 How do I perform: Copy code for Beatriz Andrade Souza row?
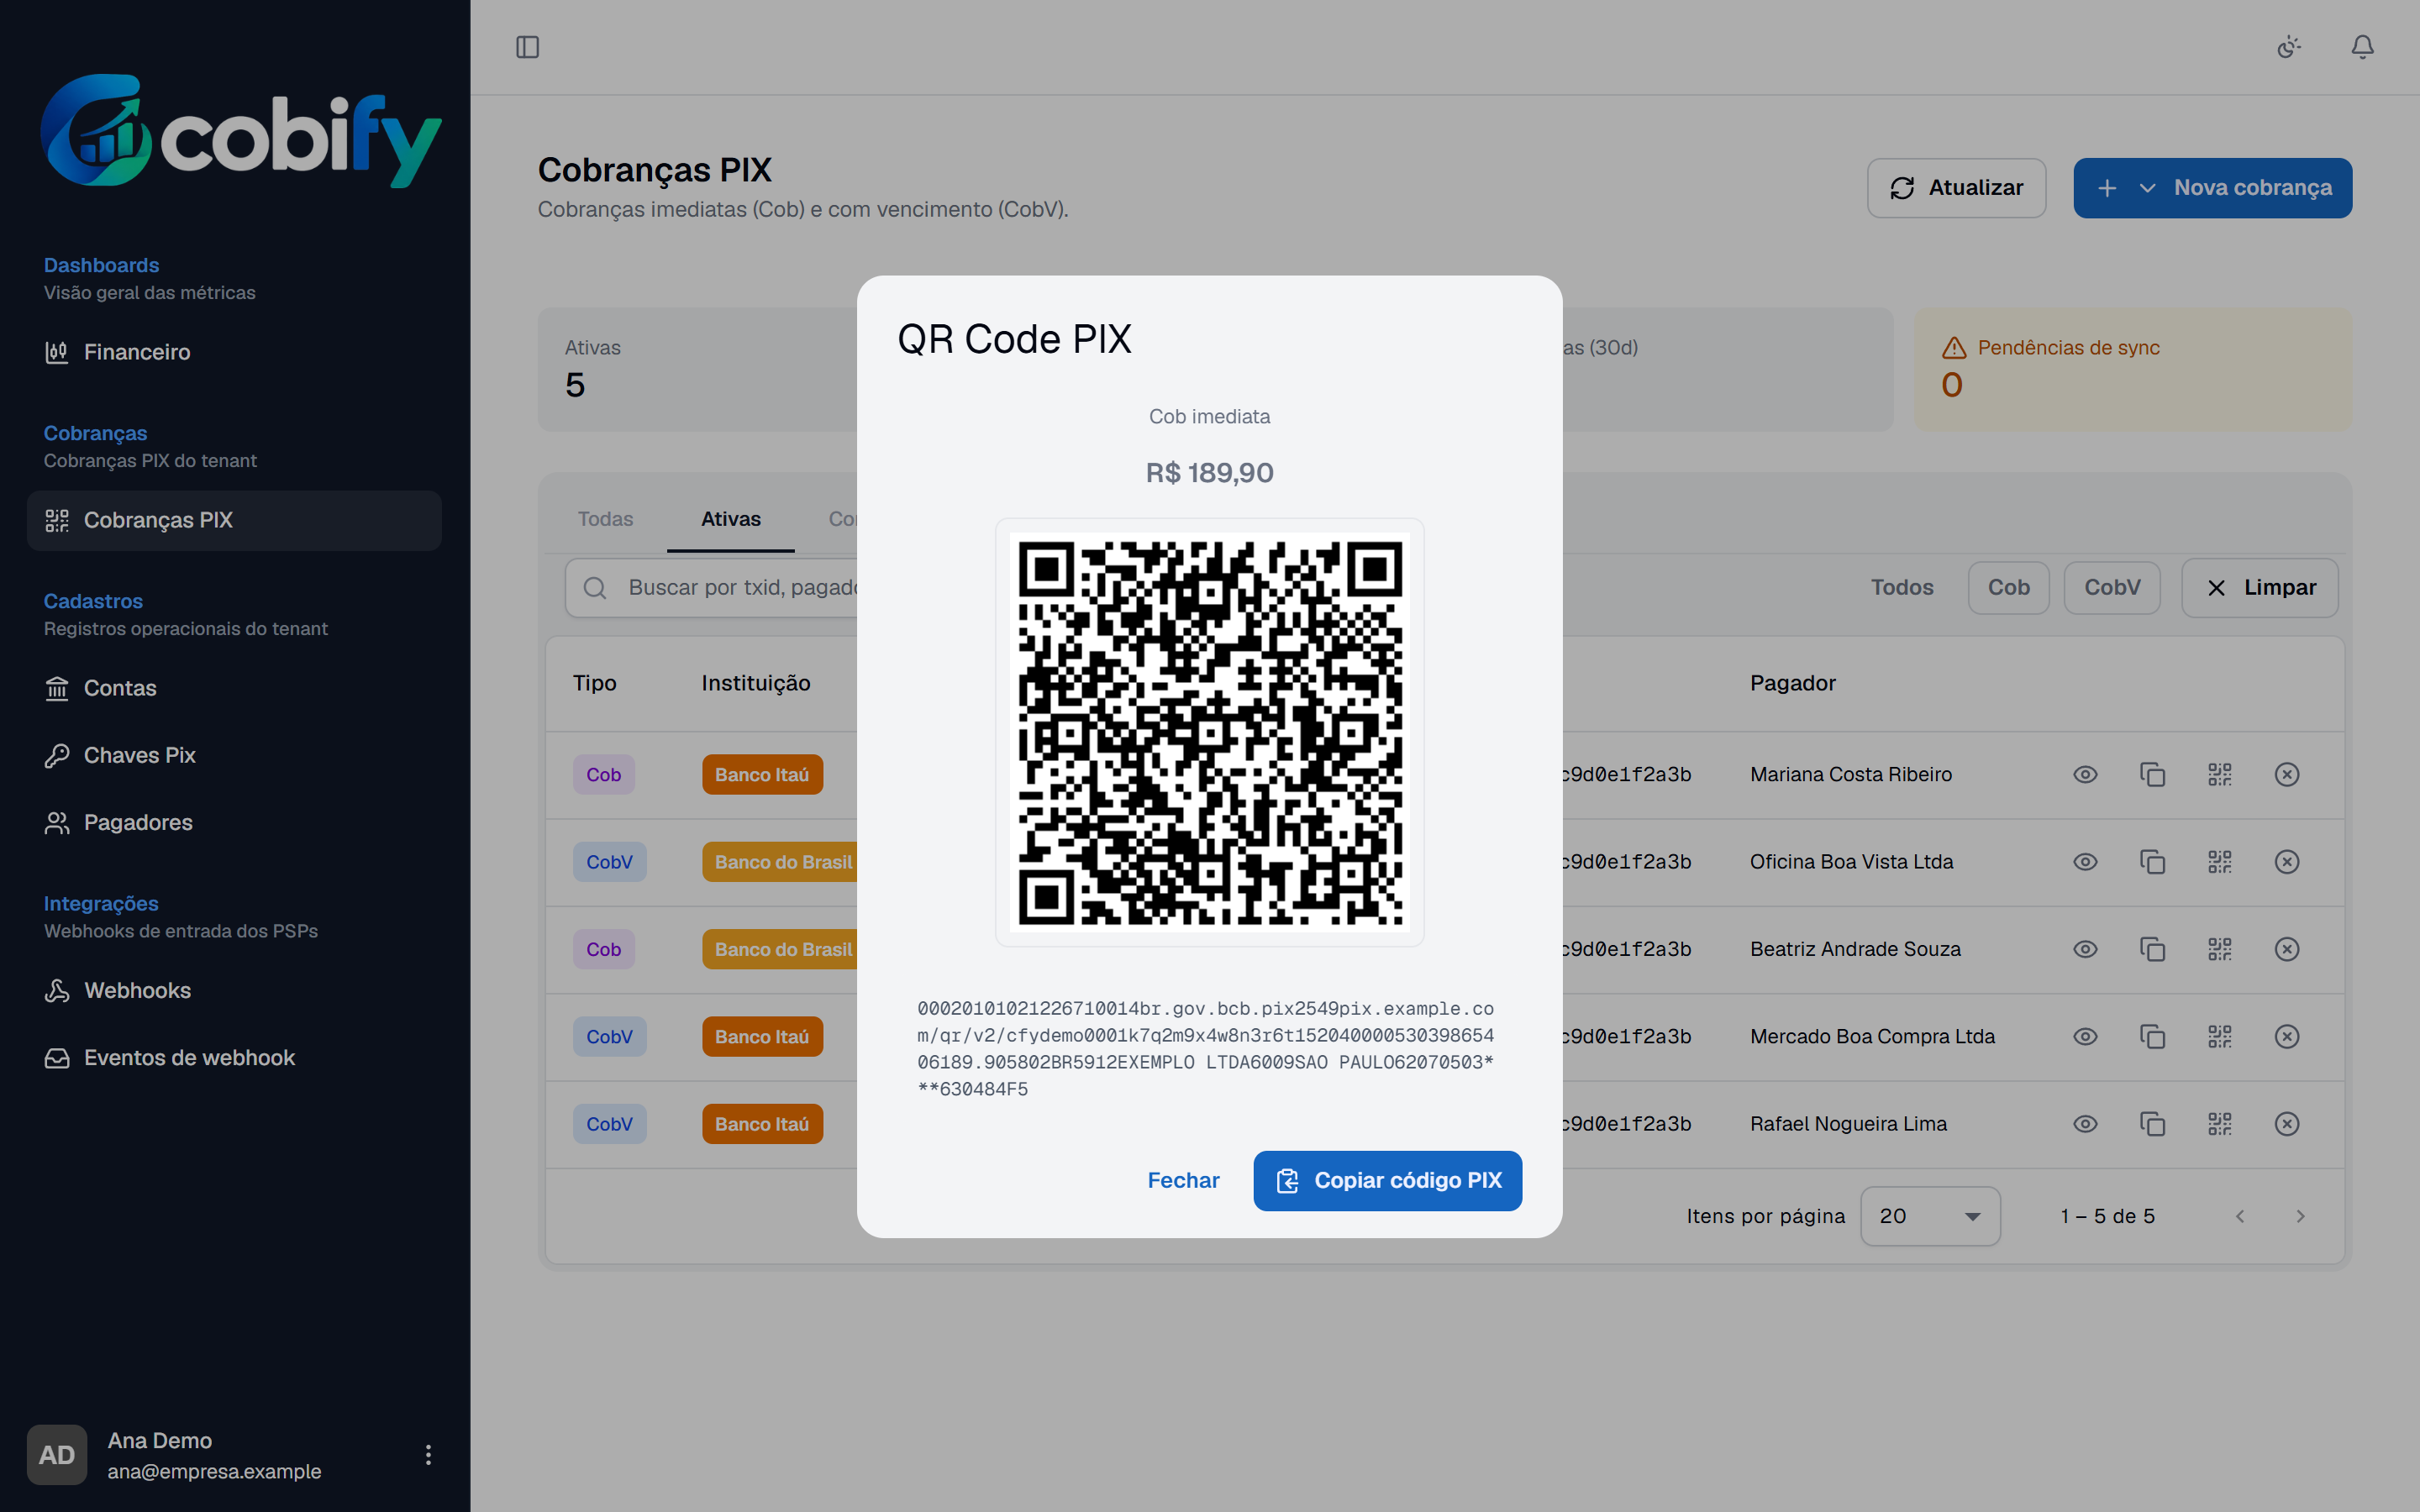click(2152, 949)
